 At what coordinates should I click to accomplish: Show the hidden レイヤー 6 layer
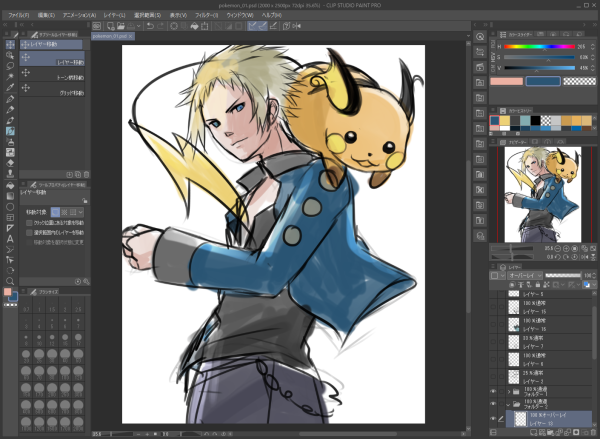point(493,360)
